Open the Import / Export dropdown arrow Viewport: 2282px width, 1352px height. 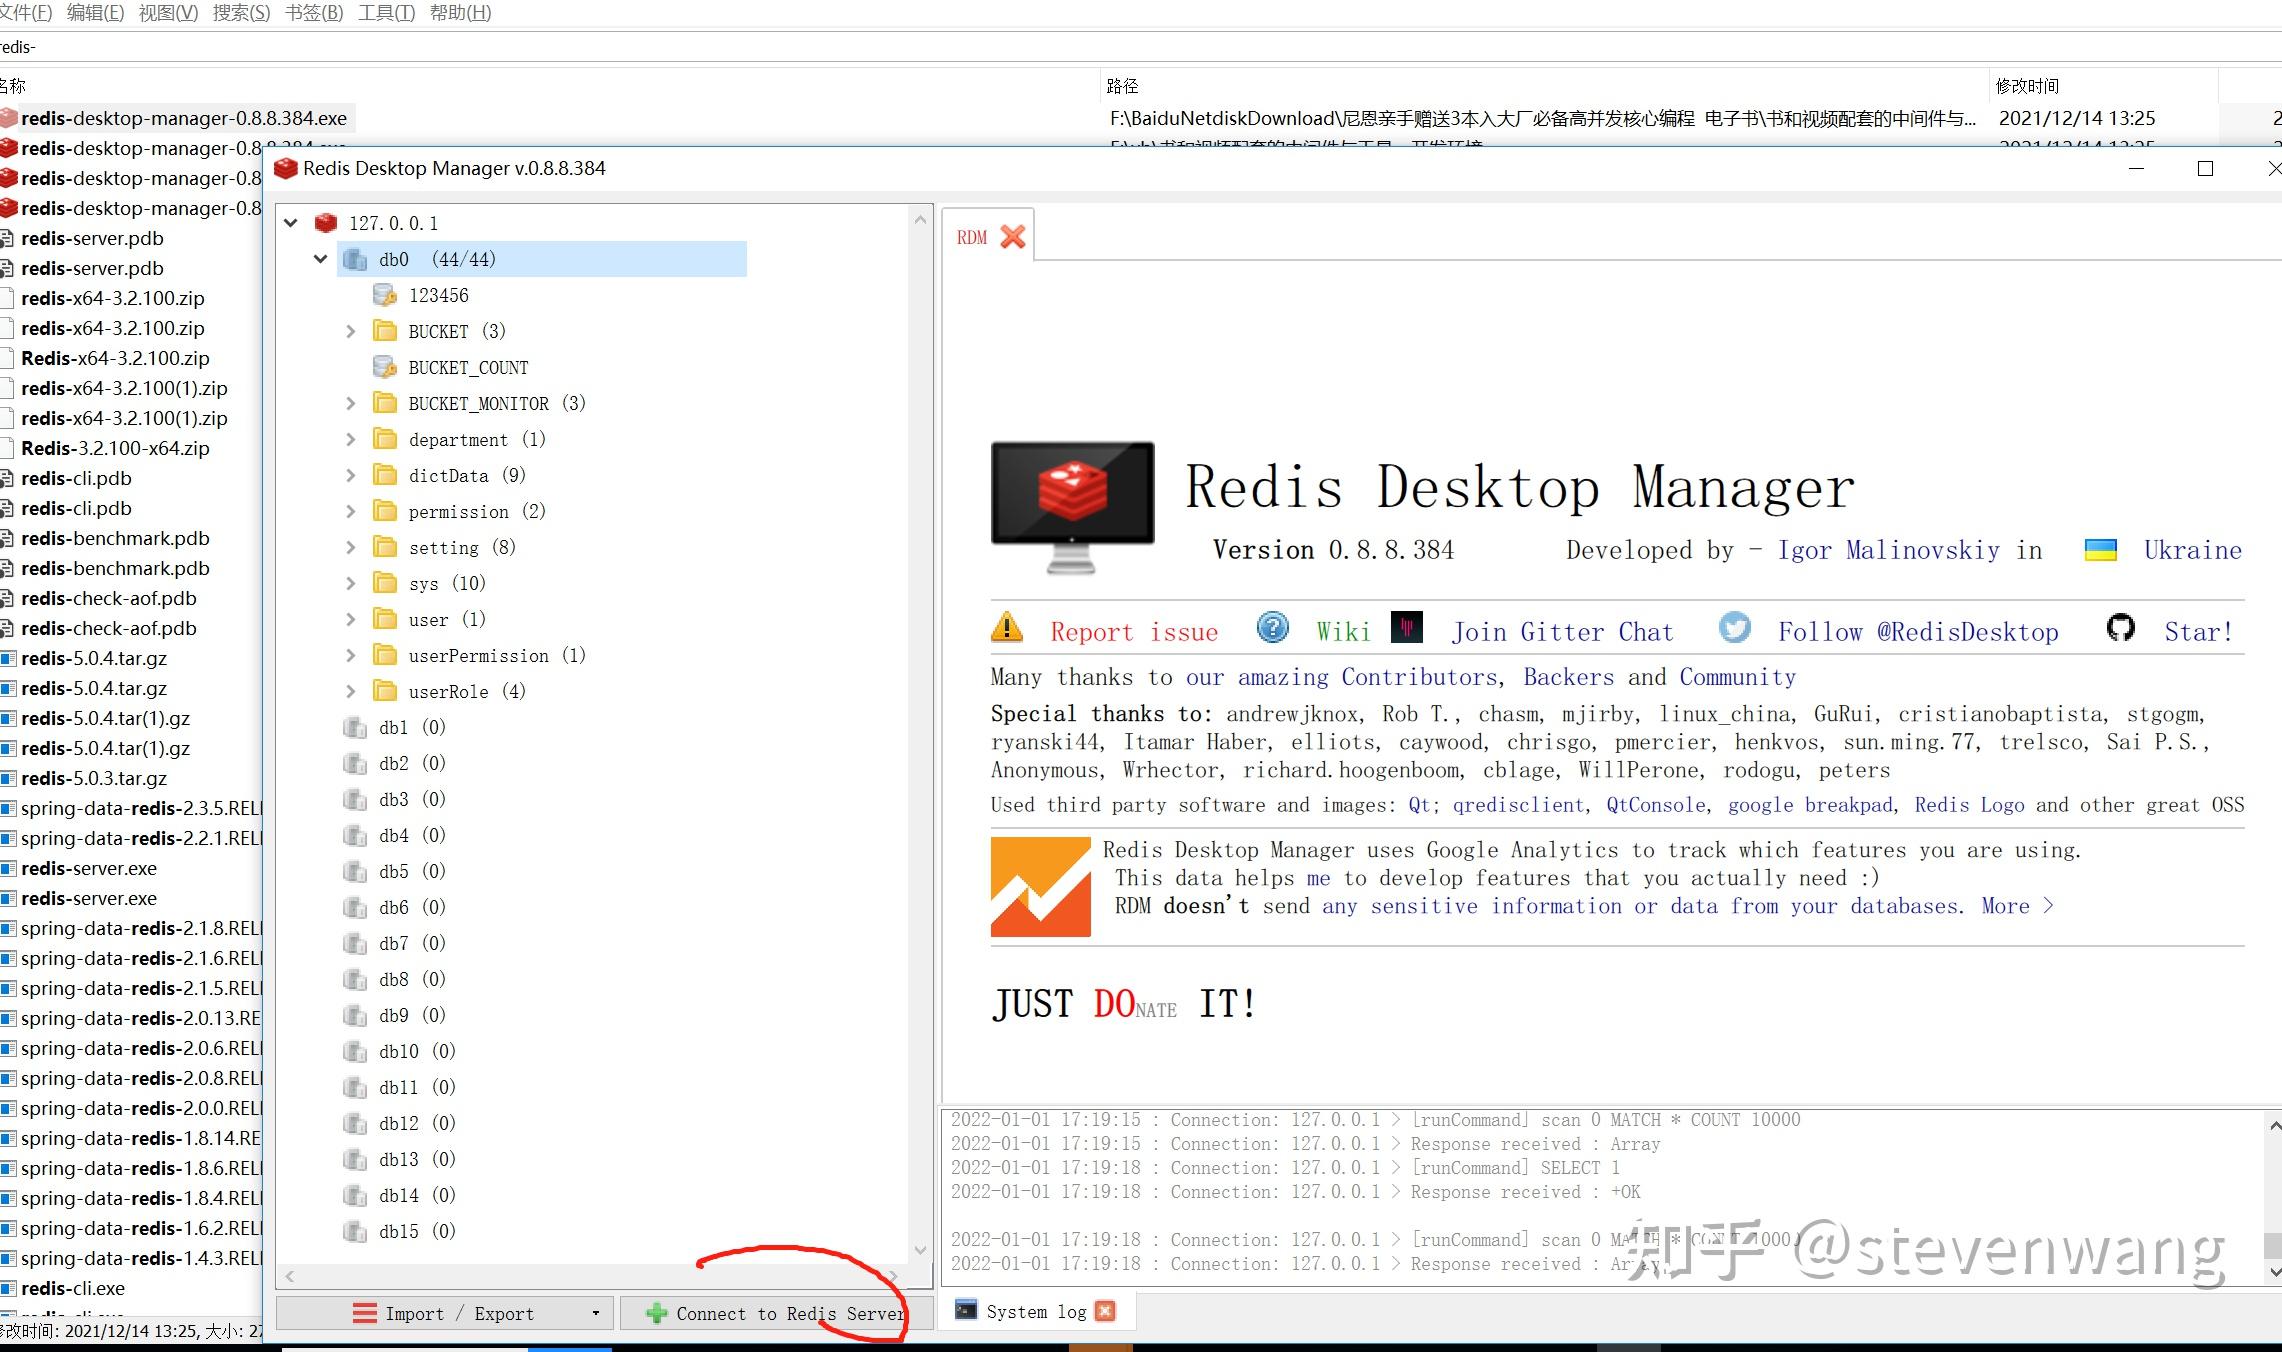tap(595, 1313)
